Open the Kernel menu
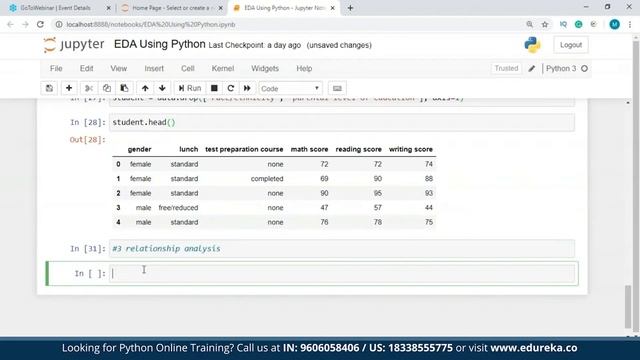 click(x=222, y=69)
